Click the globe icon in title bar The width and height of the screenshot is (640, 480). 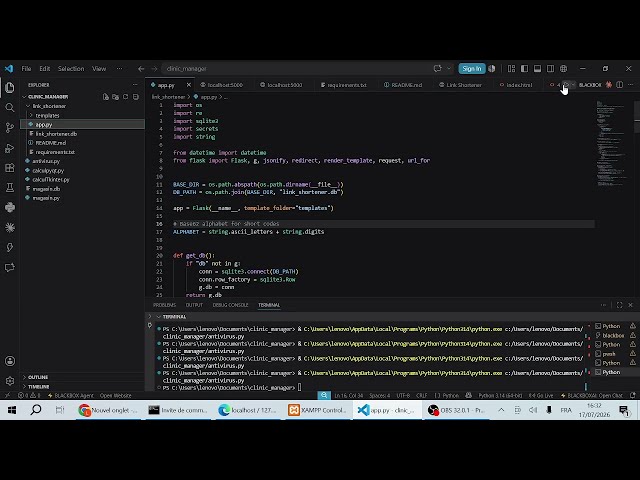[564, 69]
